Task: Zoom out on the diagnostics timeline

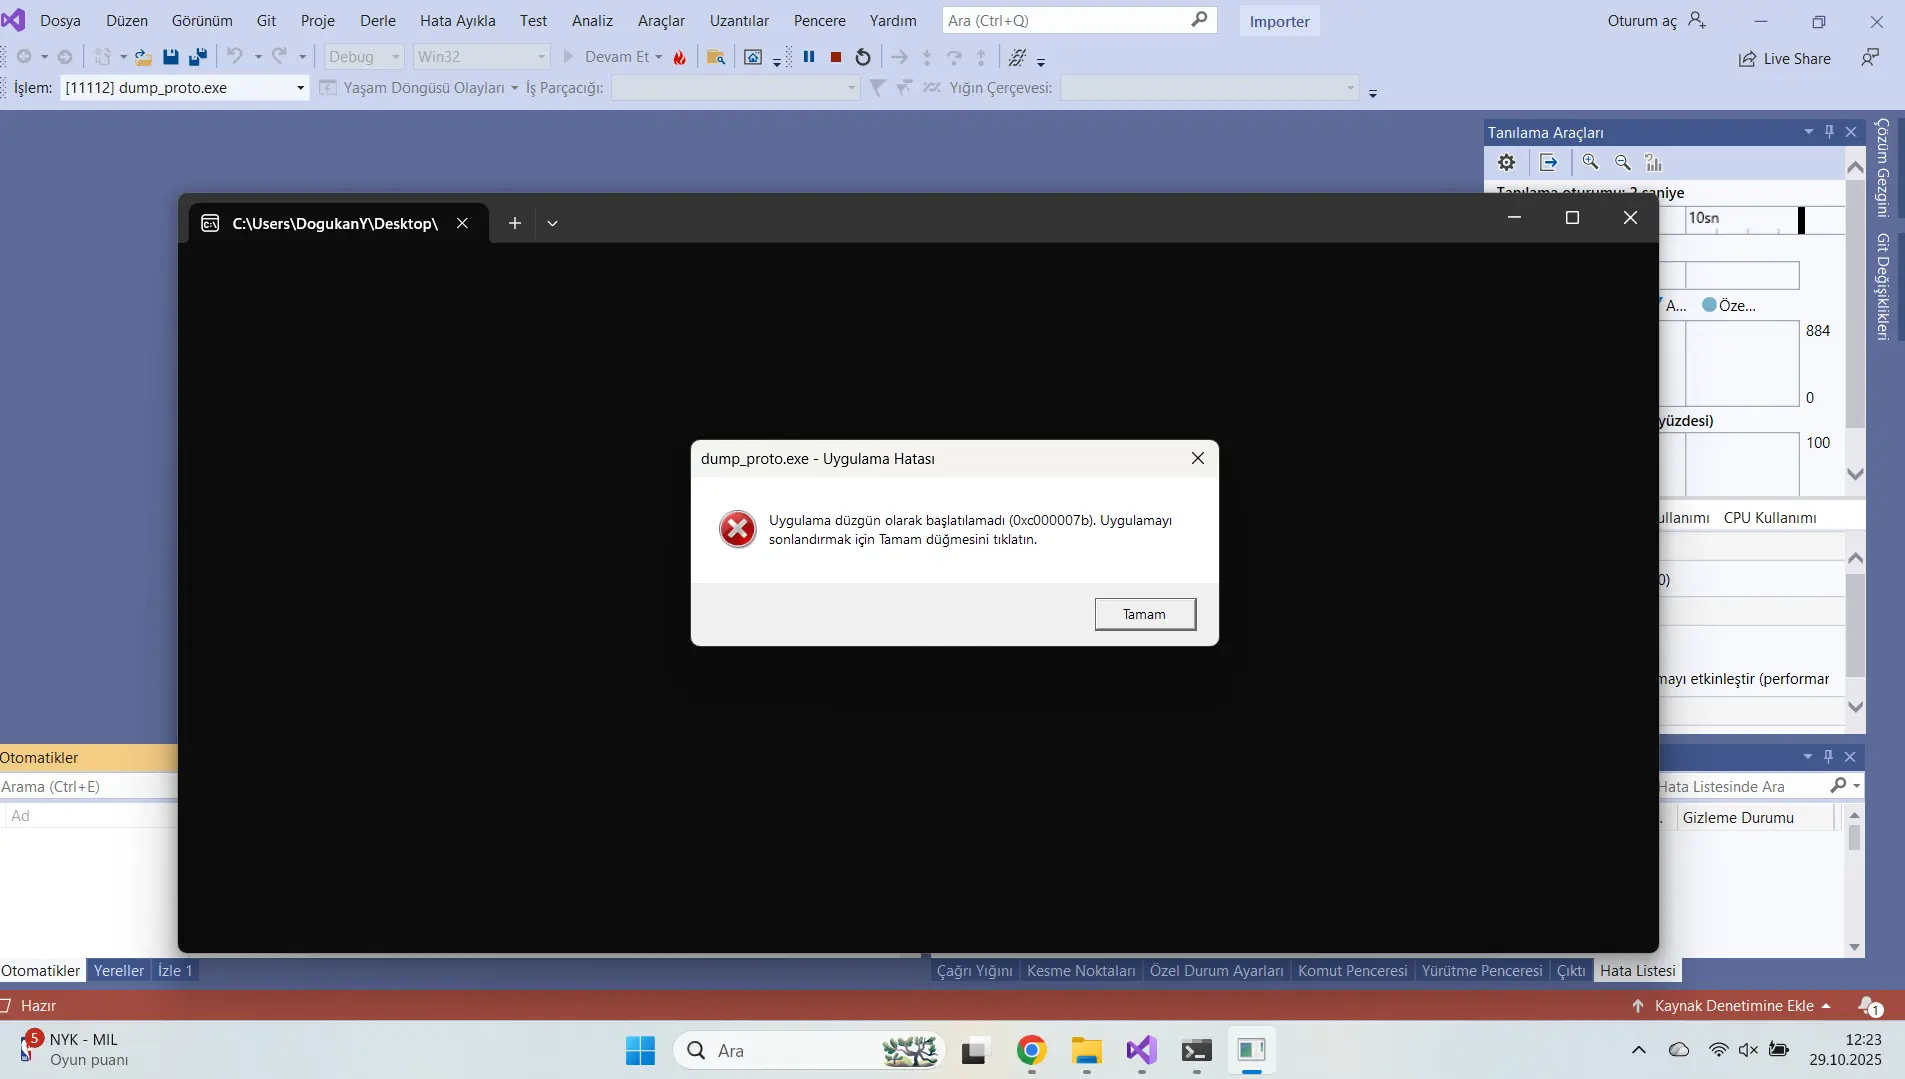Action: point(1622,162)
